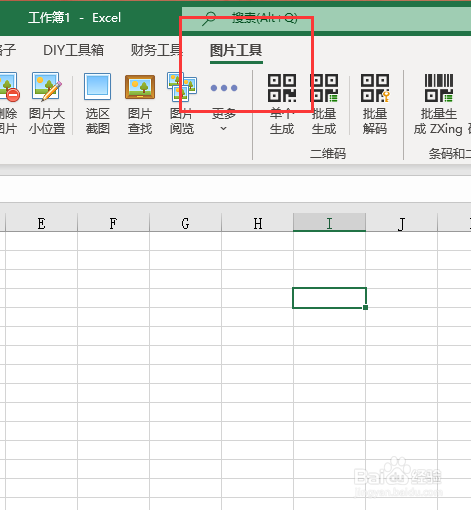Click the search magnifier icon
This screenshot has height=510, width=471.
point(209,19)
